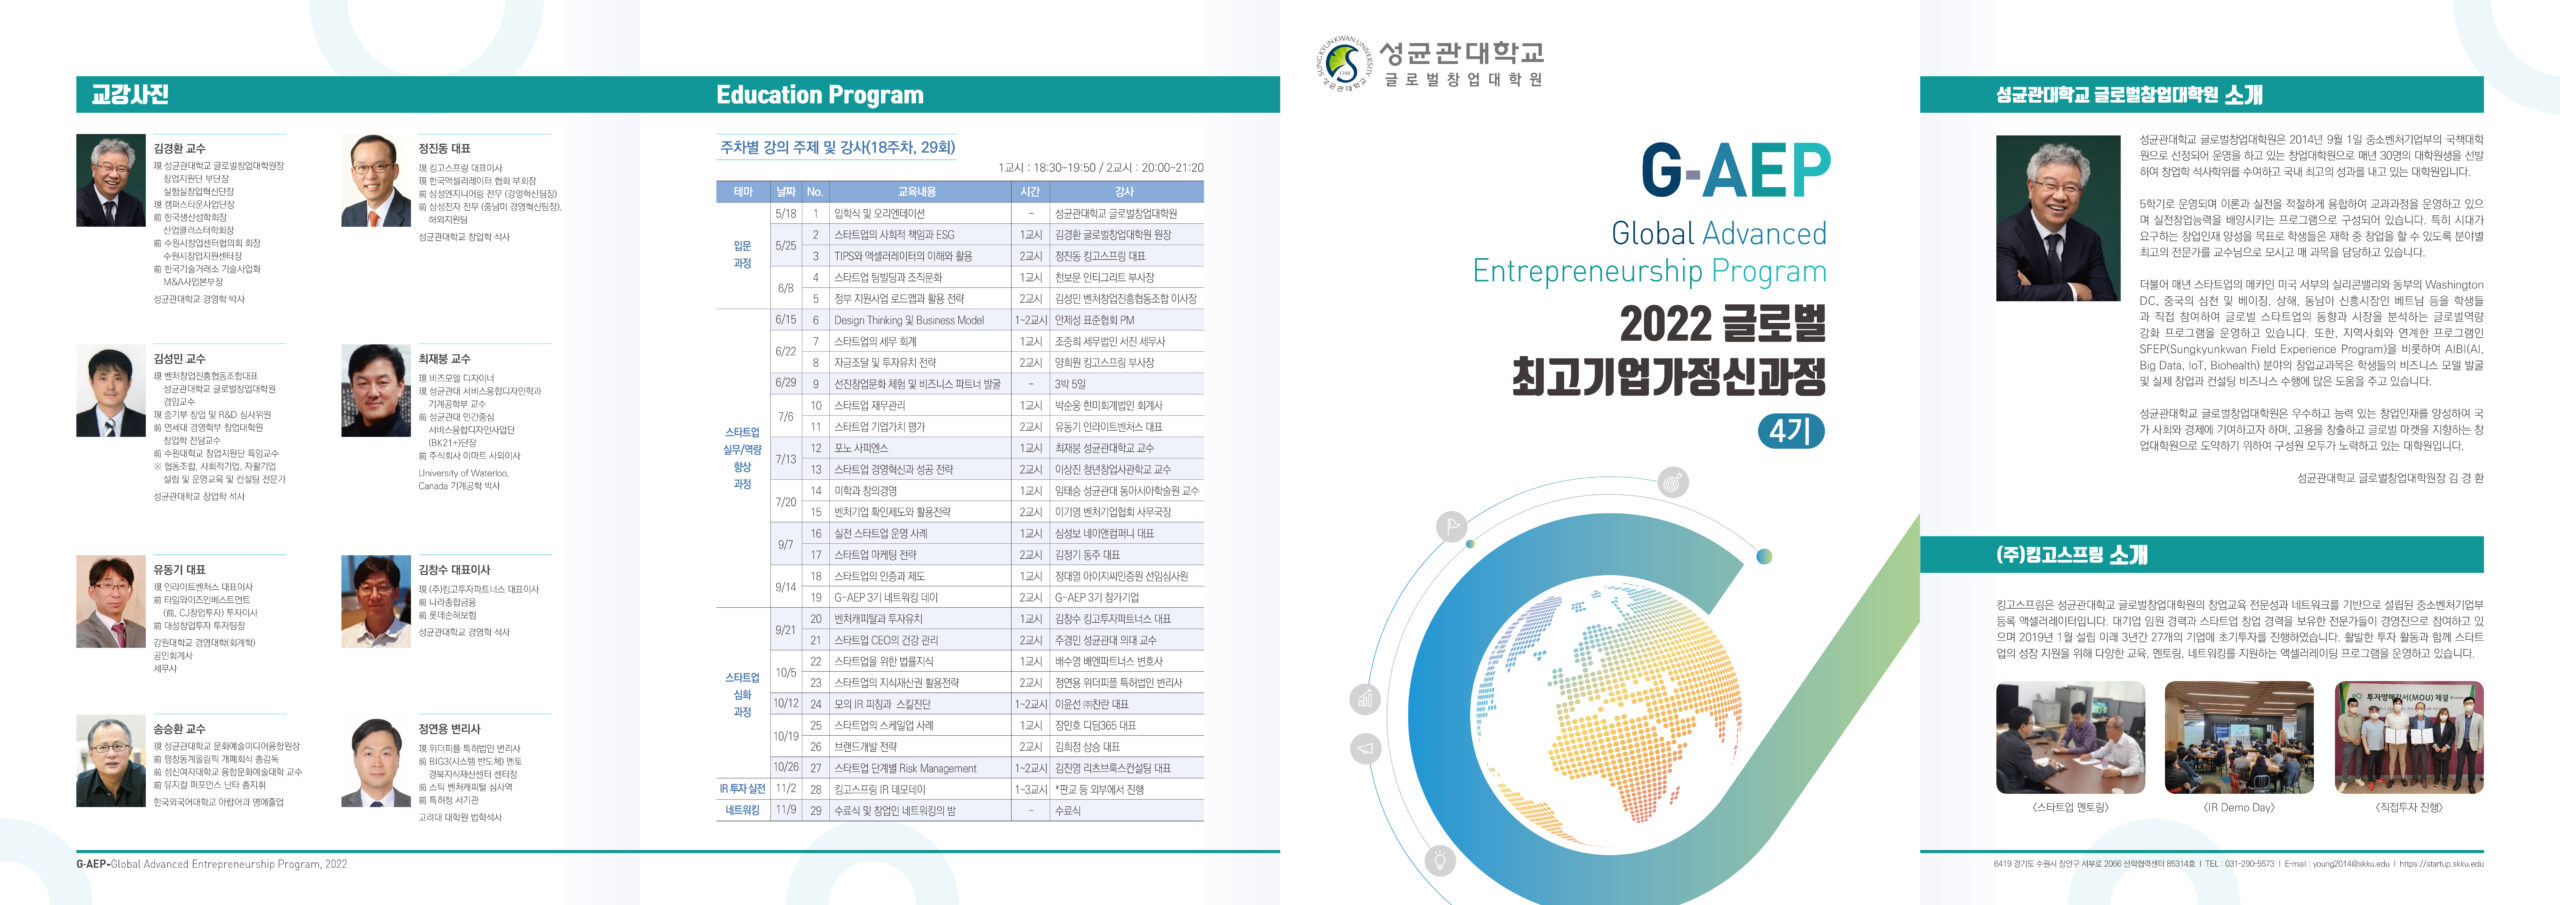
Task: Click the 직접투자 진행 MOU photo
Action: 2408,737
